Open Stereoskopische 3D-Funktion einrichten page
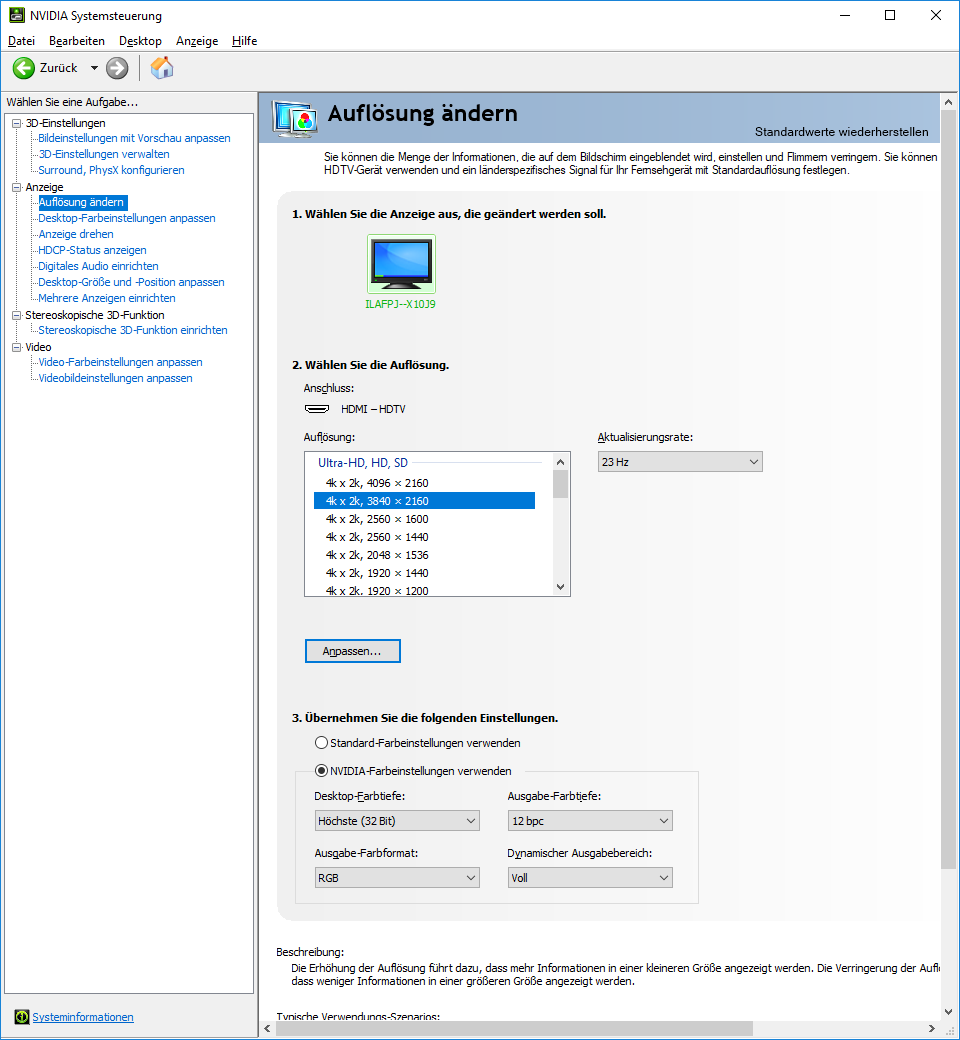Screen dimensions: 960x1040 coord(133,330)
